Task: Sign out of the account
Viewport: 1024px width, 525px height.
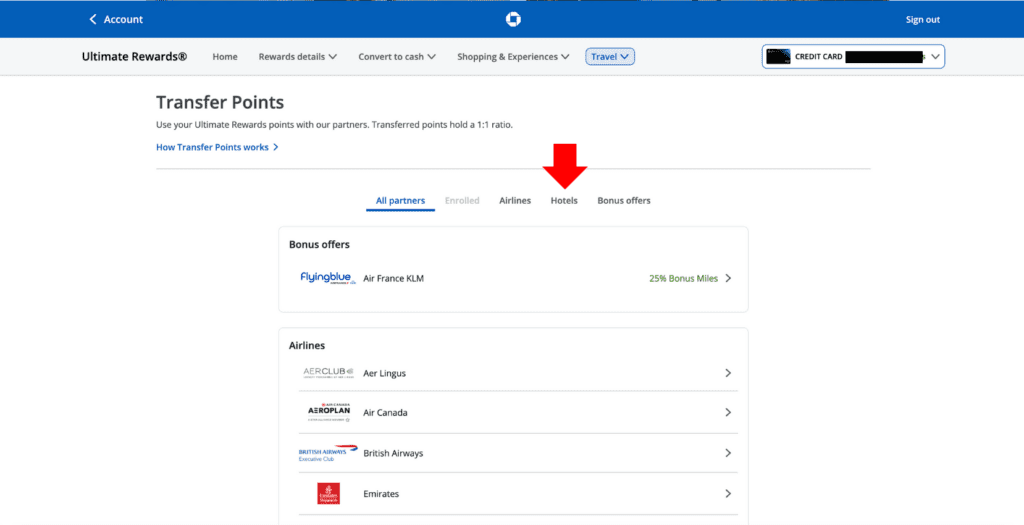Action: [922, 20]
